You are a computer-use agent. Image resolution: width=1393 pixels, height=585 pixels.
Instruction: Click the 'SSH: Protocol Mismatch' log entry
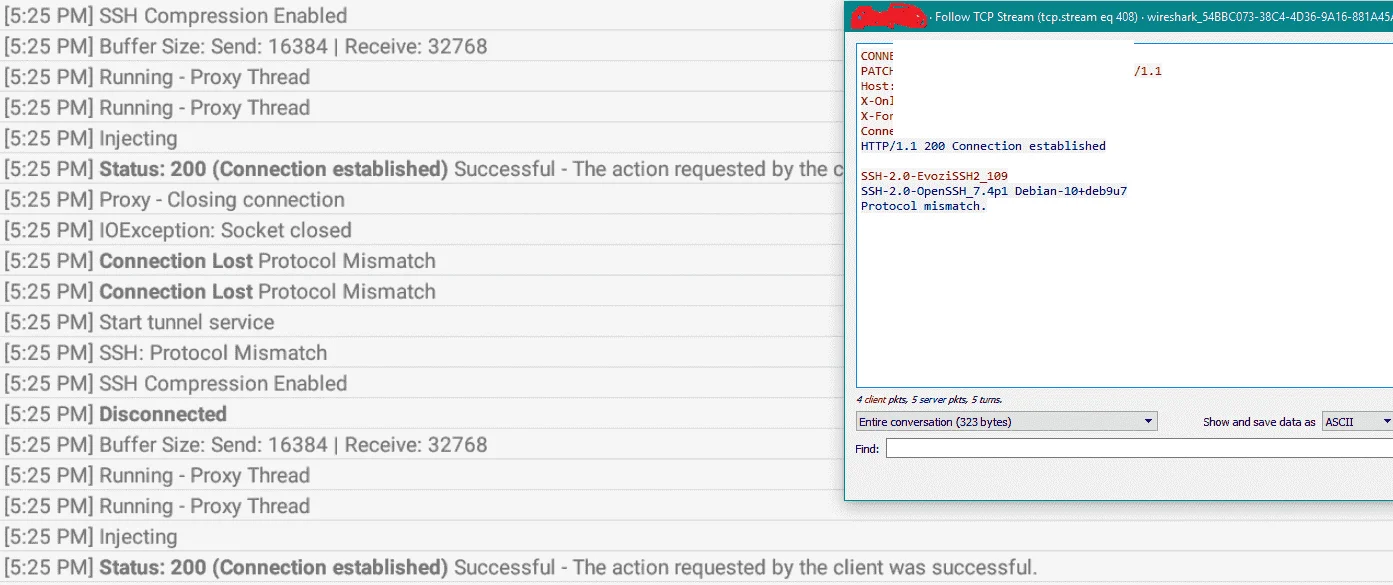pyautogui.click(x=165, y=353)
